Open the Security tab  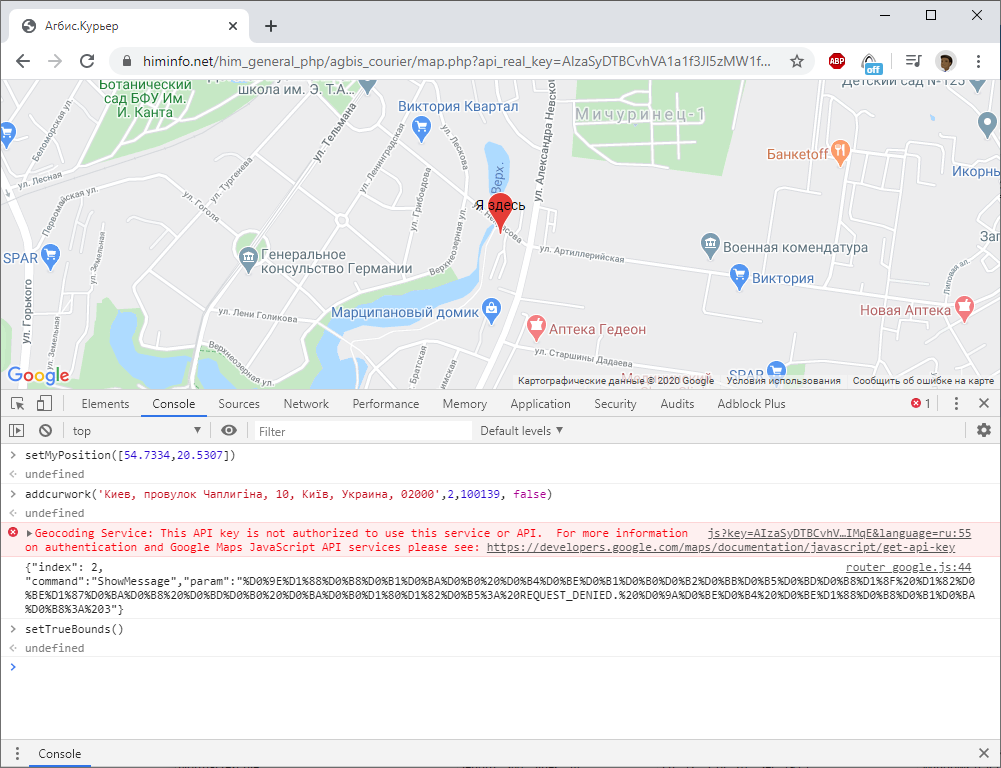615,403
